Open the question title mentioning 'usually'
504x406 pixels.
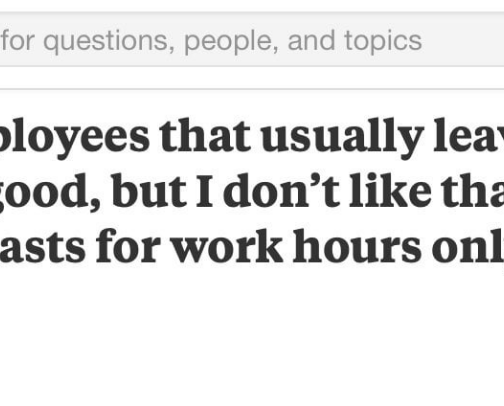252,191
